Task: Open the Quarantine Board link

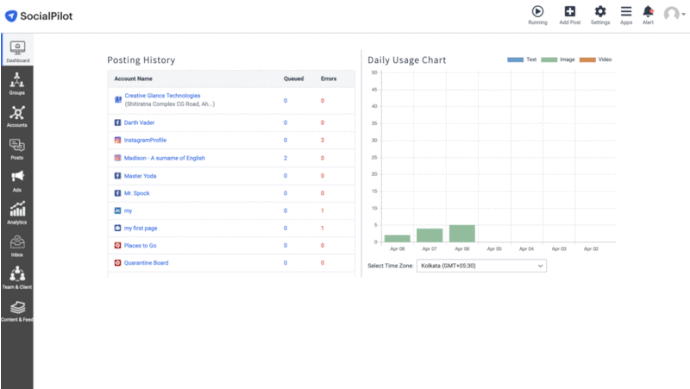Action: (146, 263)
